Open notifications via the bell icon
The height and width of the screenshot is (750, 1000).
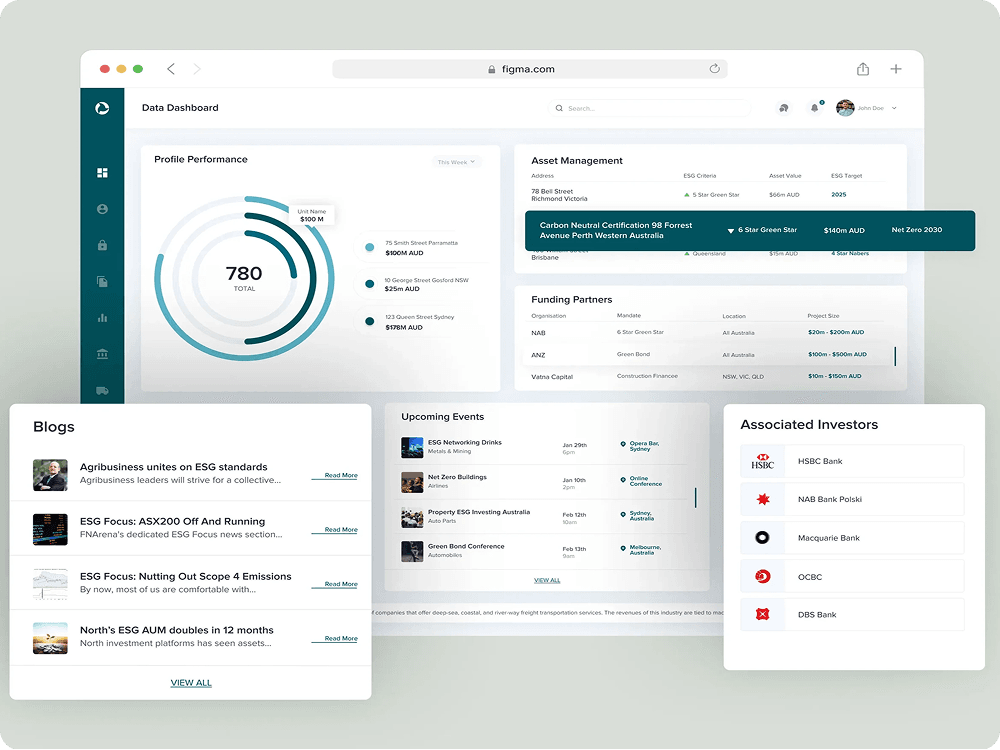coord(814,108)
